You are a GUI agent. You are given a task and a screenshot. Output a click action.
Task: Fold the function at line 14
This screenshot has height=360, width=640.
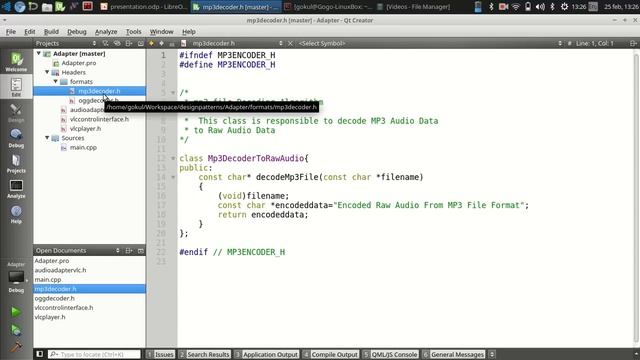point(173,177)
